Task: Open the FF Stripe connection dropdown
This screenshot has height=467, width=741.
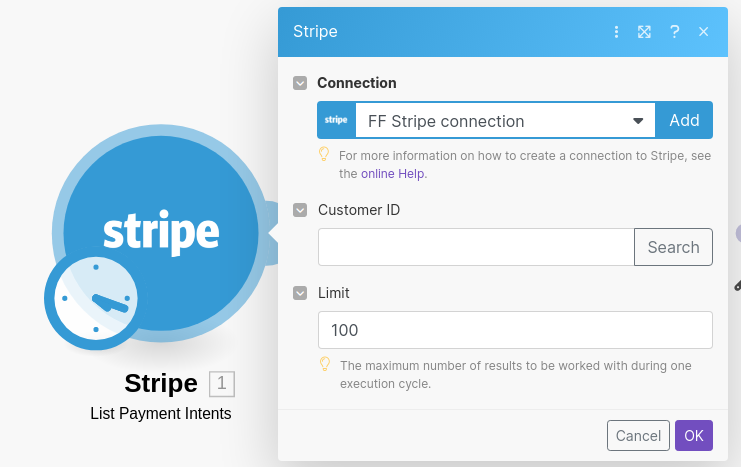Action: pyautogui.click(x=505, y=120)
